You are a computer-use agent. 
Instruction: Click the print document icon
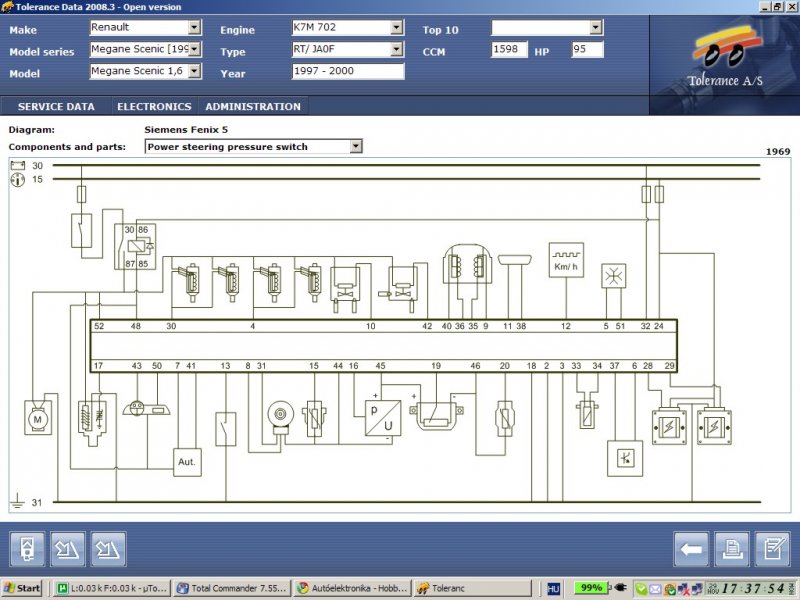[732, 549]
